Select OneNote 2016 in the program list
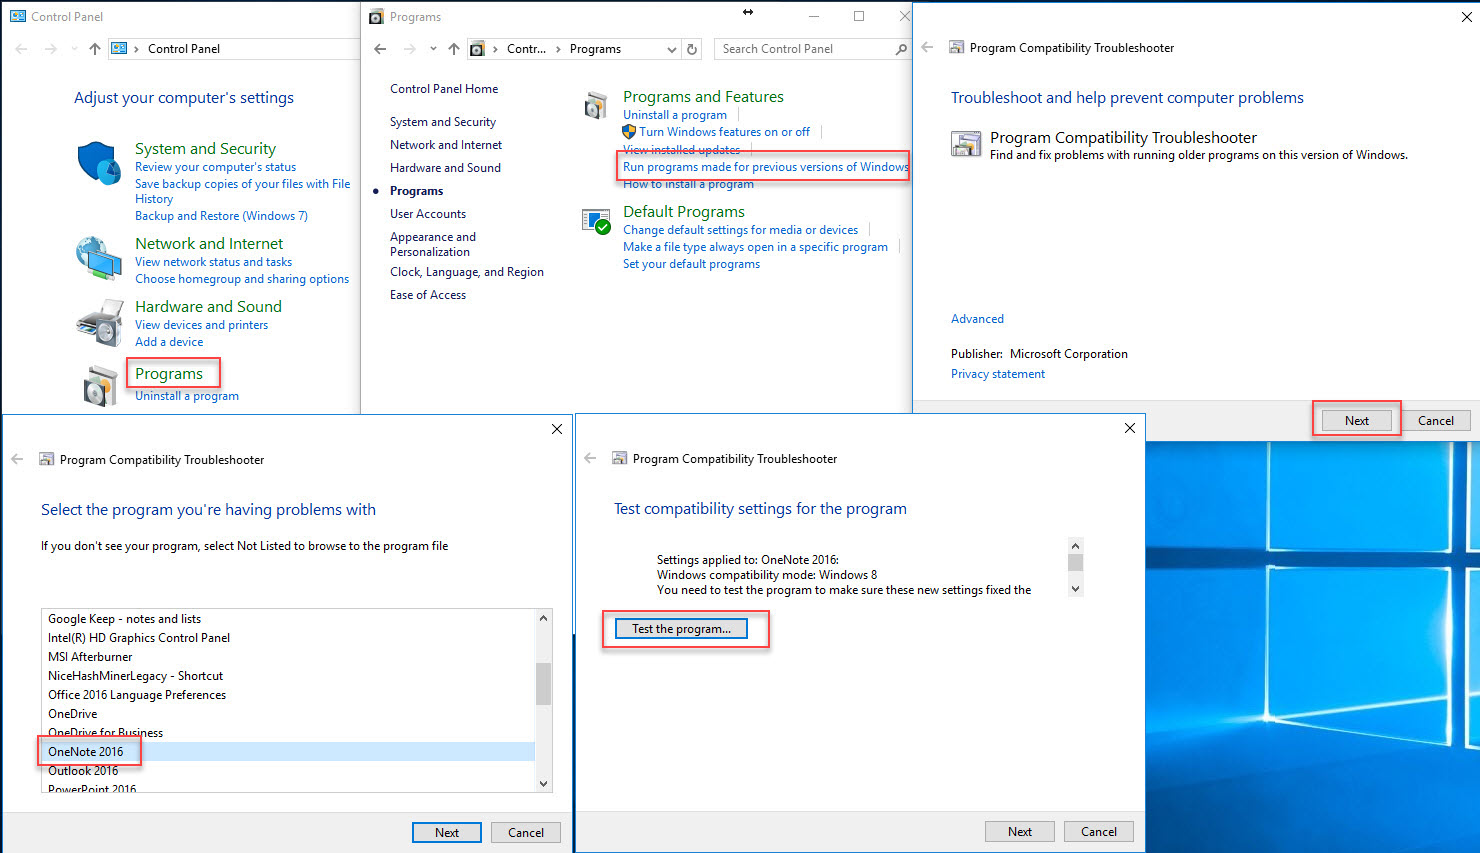 click(x=86, y=752)
